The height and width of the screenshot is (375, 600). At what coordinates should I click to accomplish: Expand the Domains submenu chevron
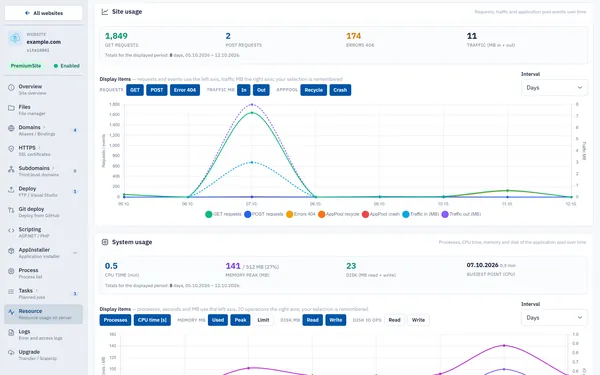click(44, 127)
